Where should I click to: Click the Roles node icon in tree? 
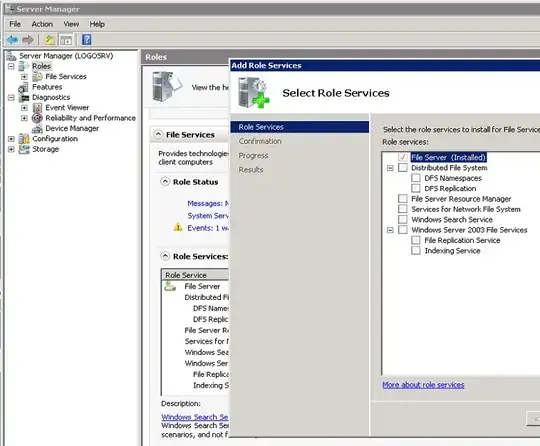(x=24, y=66)
